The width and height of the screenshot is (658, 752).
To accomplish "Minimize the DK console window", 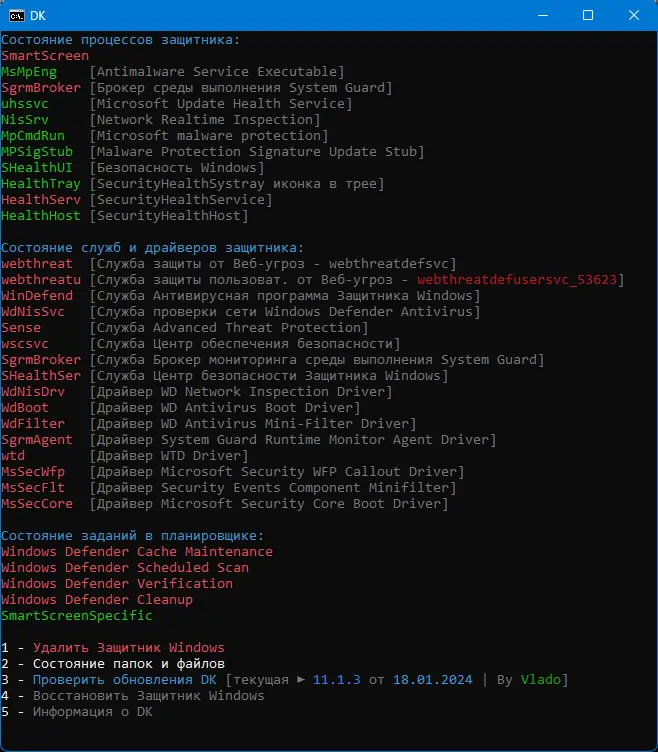I will [x=543, y=15].
